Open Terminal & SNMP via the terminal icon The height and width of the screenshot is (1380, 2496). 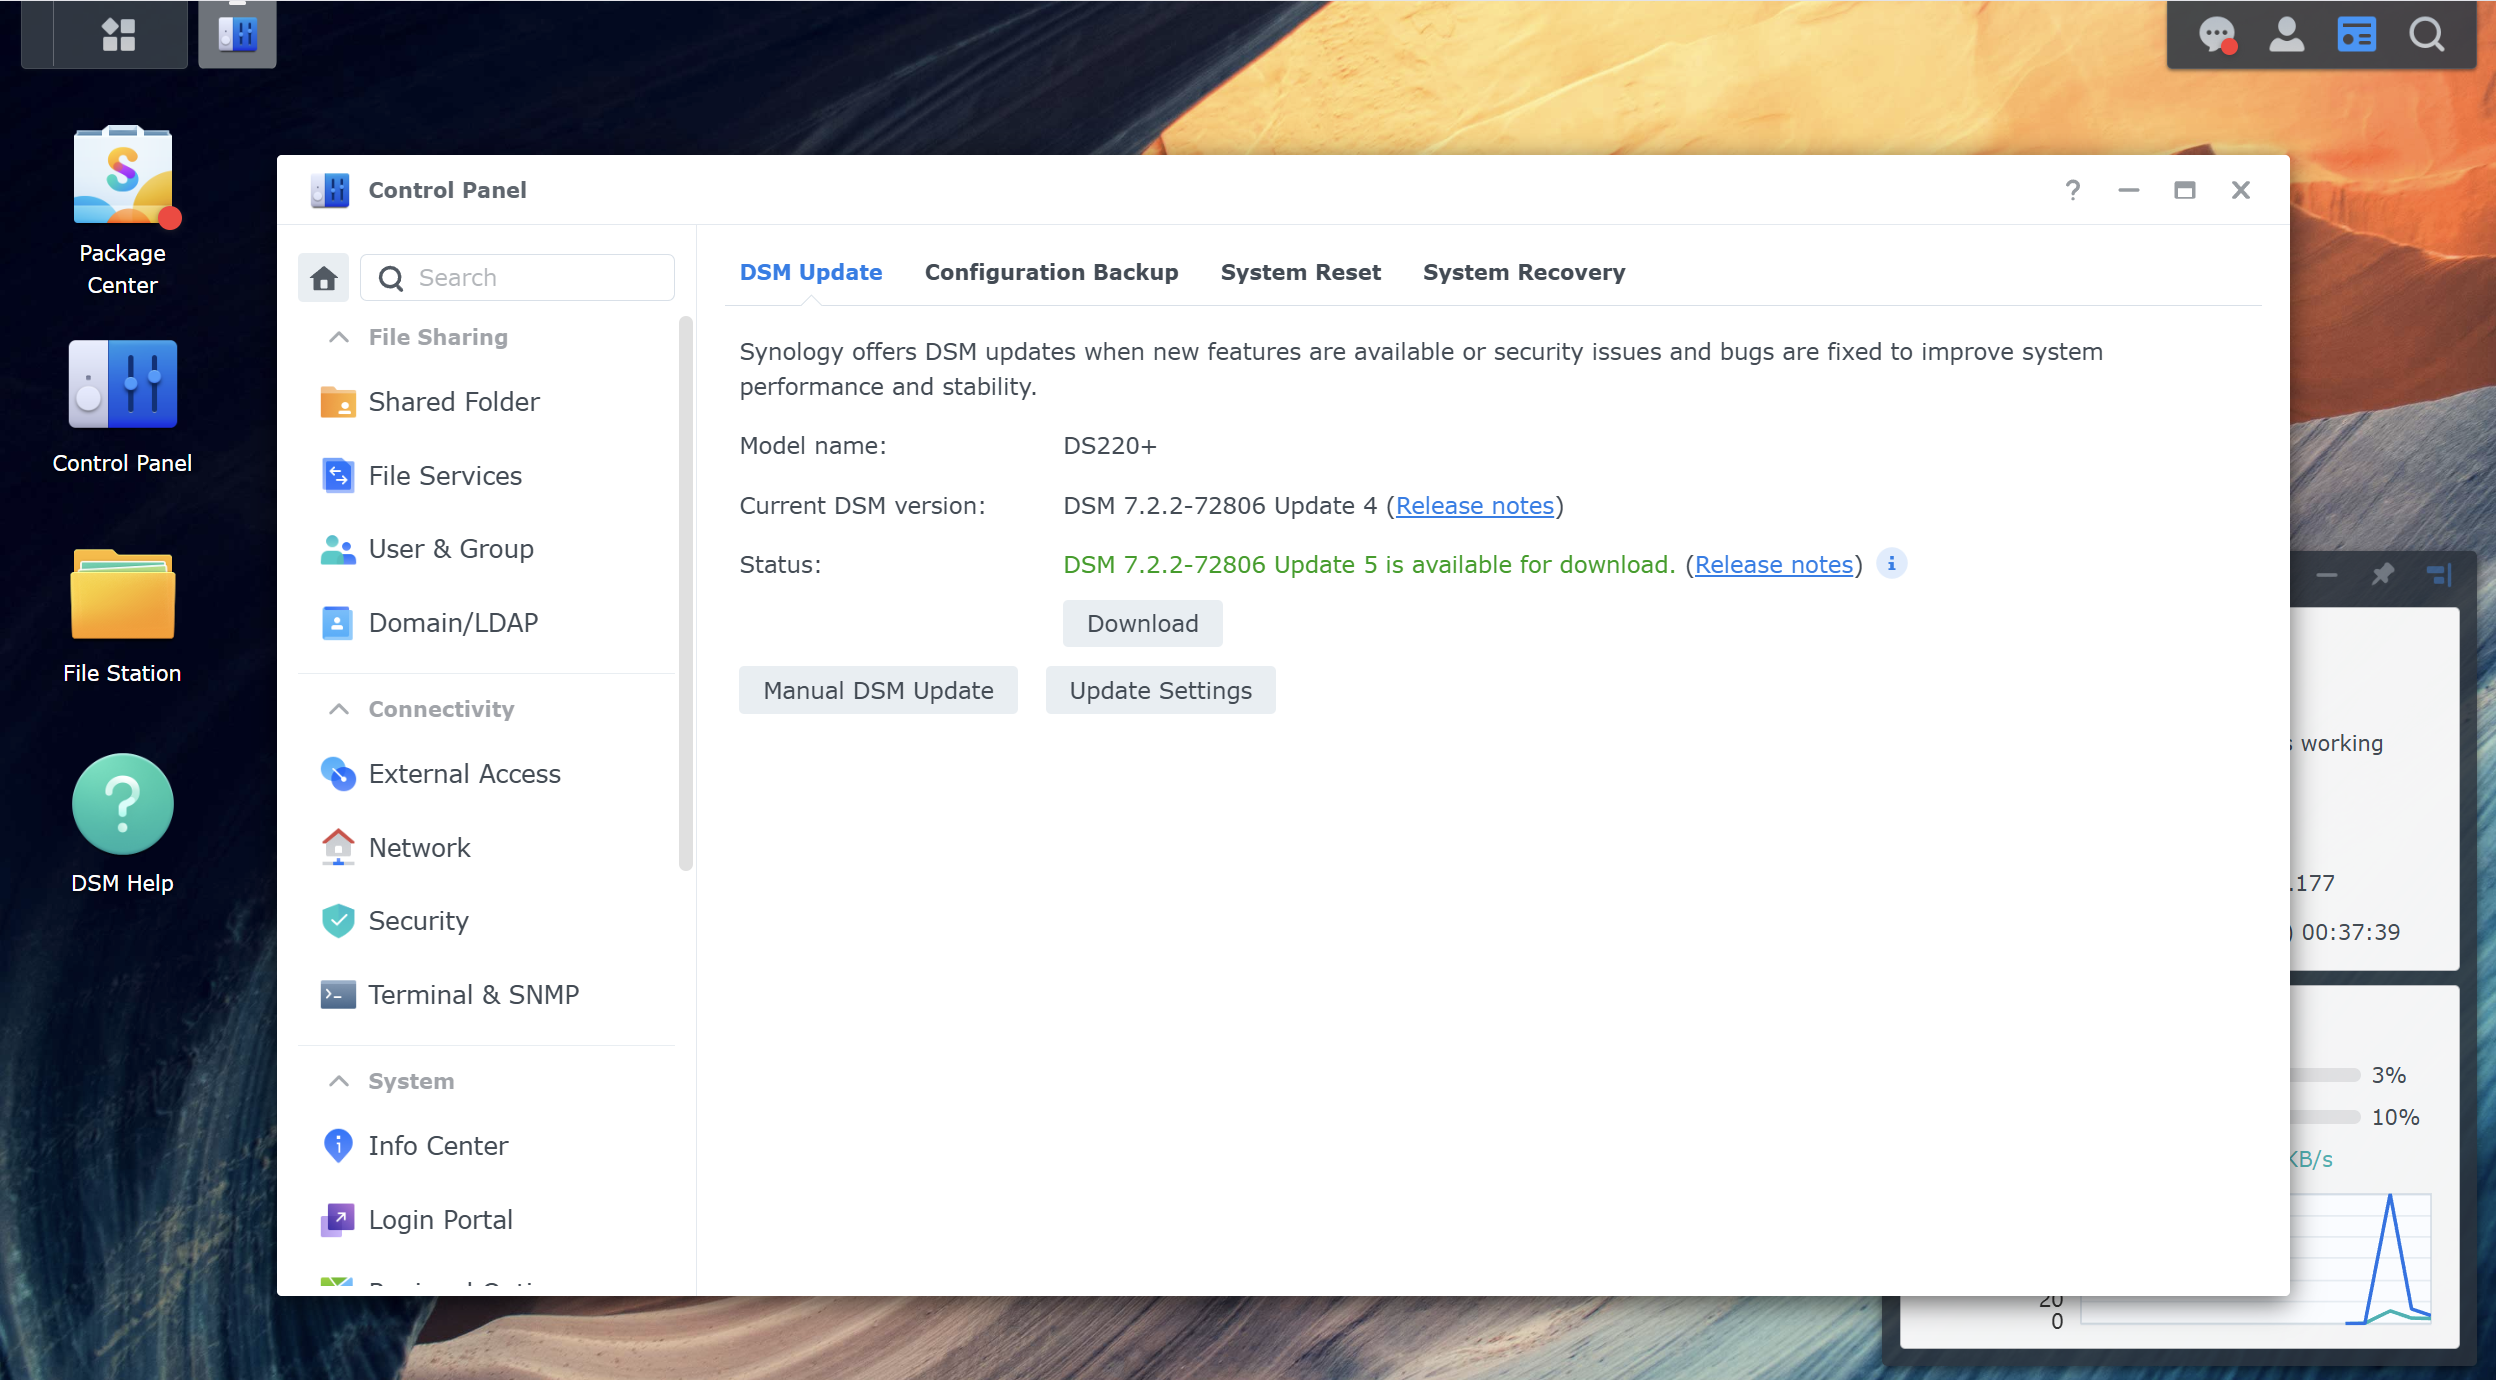pos(338,994)
